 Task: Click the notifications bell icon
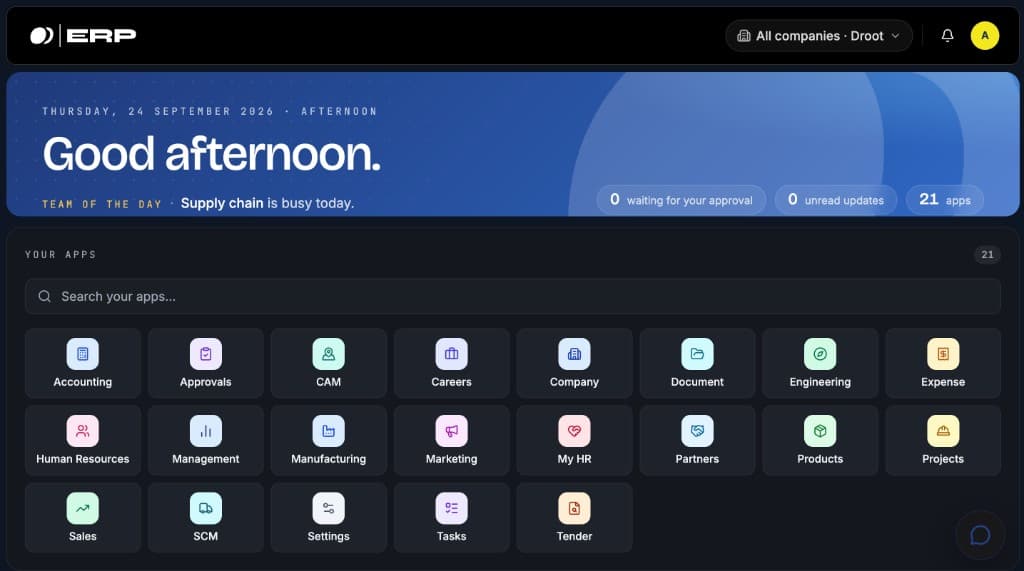947,35
